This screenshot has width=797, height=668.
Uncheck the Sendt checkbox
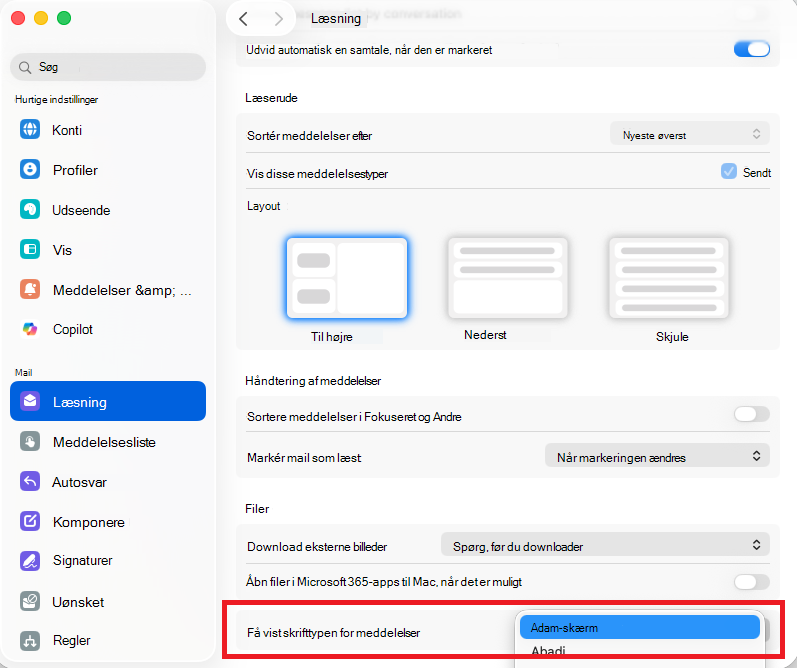pos(728,171)
